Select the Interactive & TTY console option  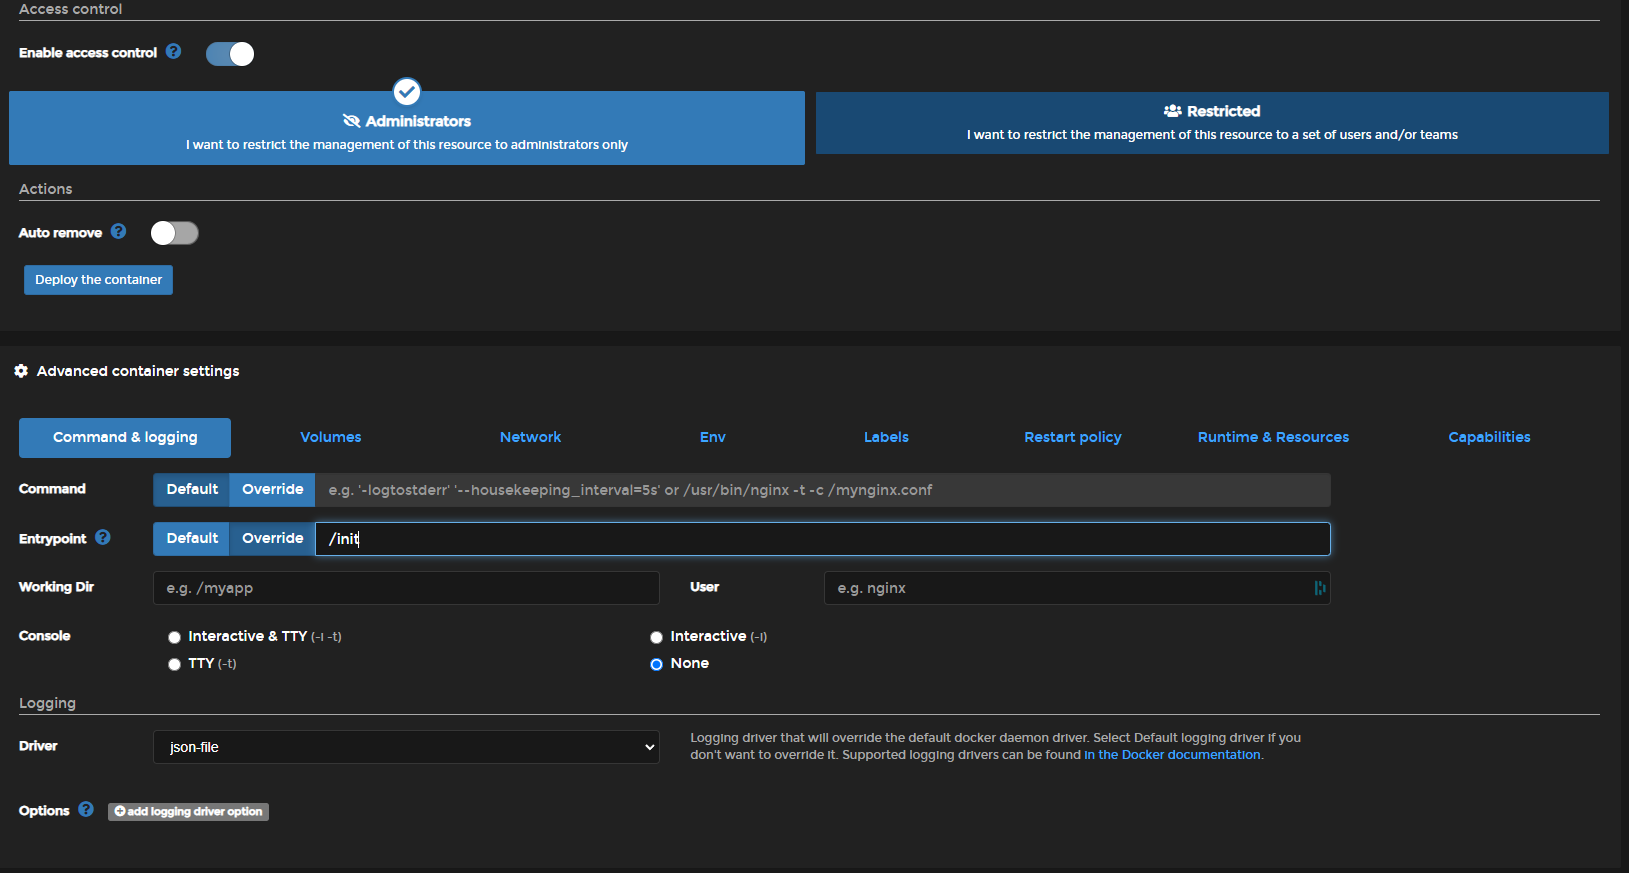pyautogui.click(x=175, y=637)
